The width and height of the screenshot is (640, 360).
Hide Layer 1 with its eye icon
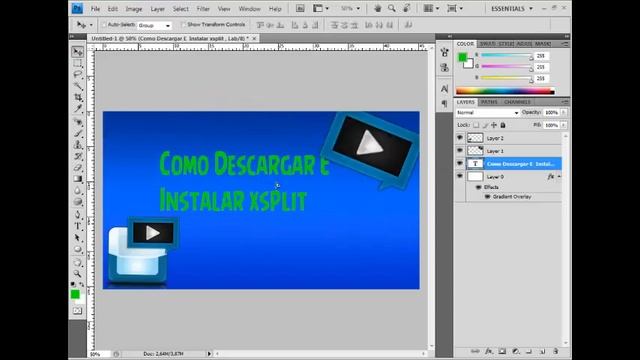pyautogui.click(x=460, y=151)
